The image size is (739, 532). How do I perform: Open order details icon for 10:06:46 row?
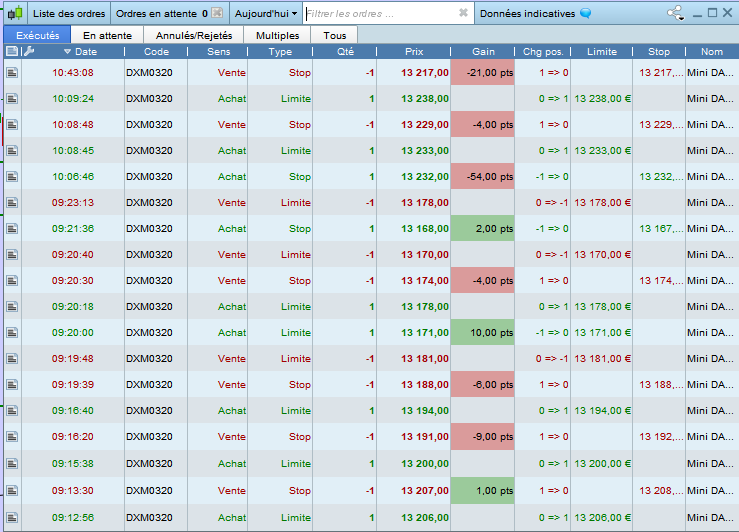click(x=12, y=177)
